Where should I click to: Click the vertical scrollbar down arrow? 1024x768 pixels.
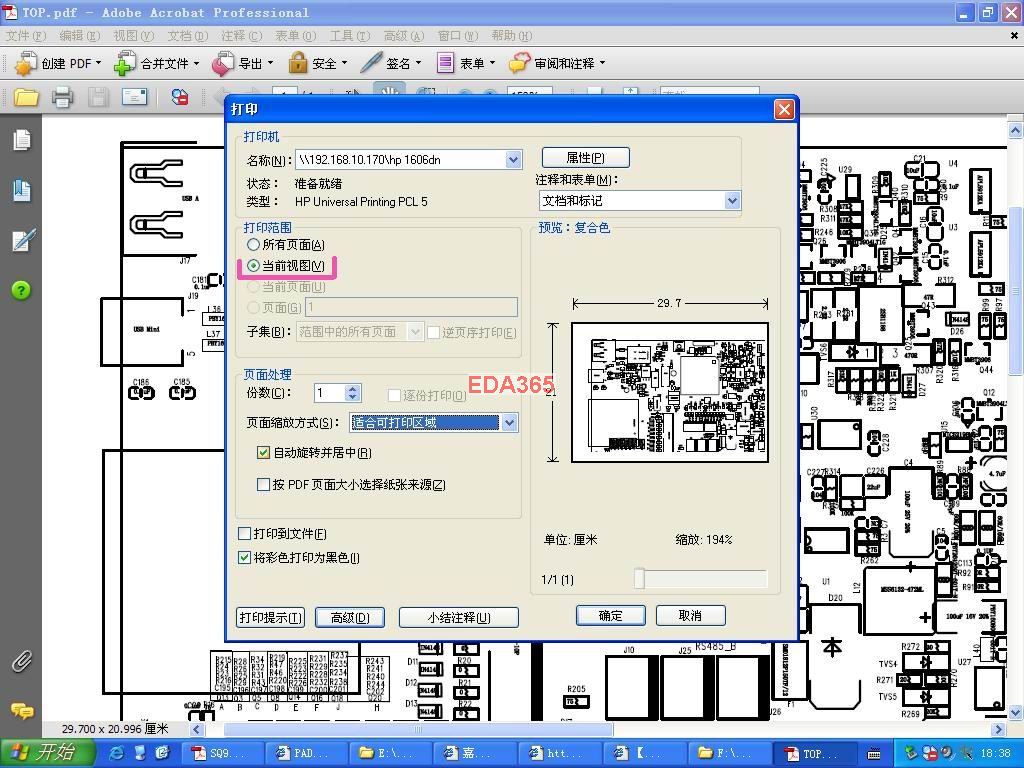point(1016,712)
